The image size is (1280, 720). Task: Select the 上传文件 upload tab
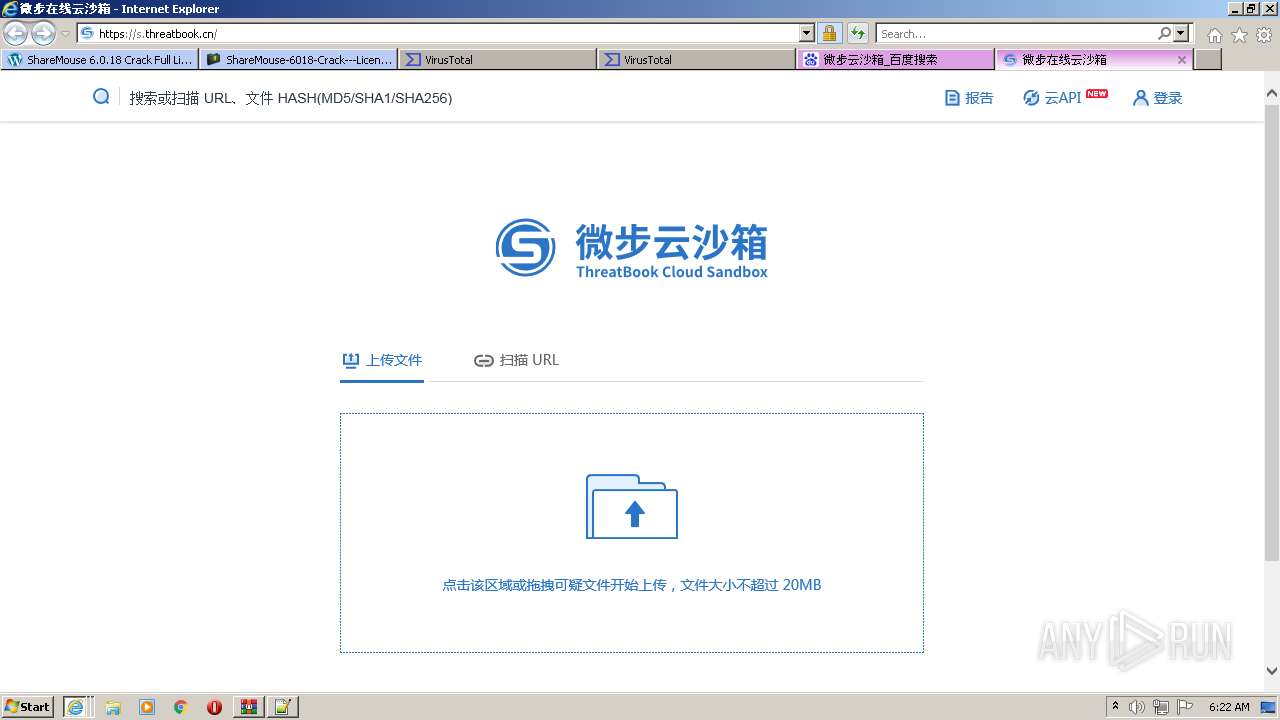coord(382,360)
